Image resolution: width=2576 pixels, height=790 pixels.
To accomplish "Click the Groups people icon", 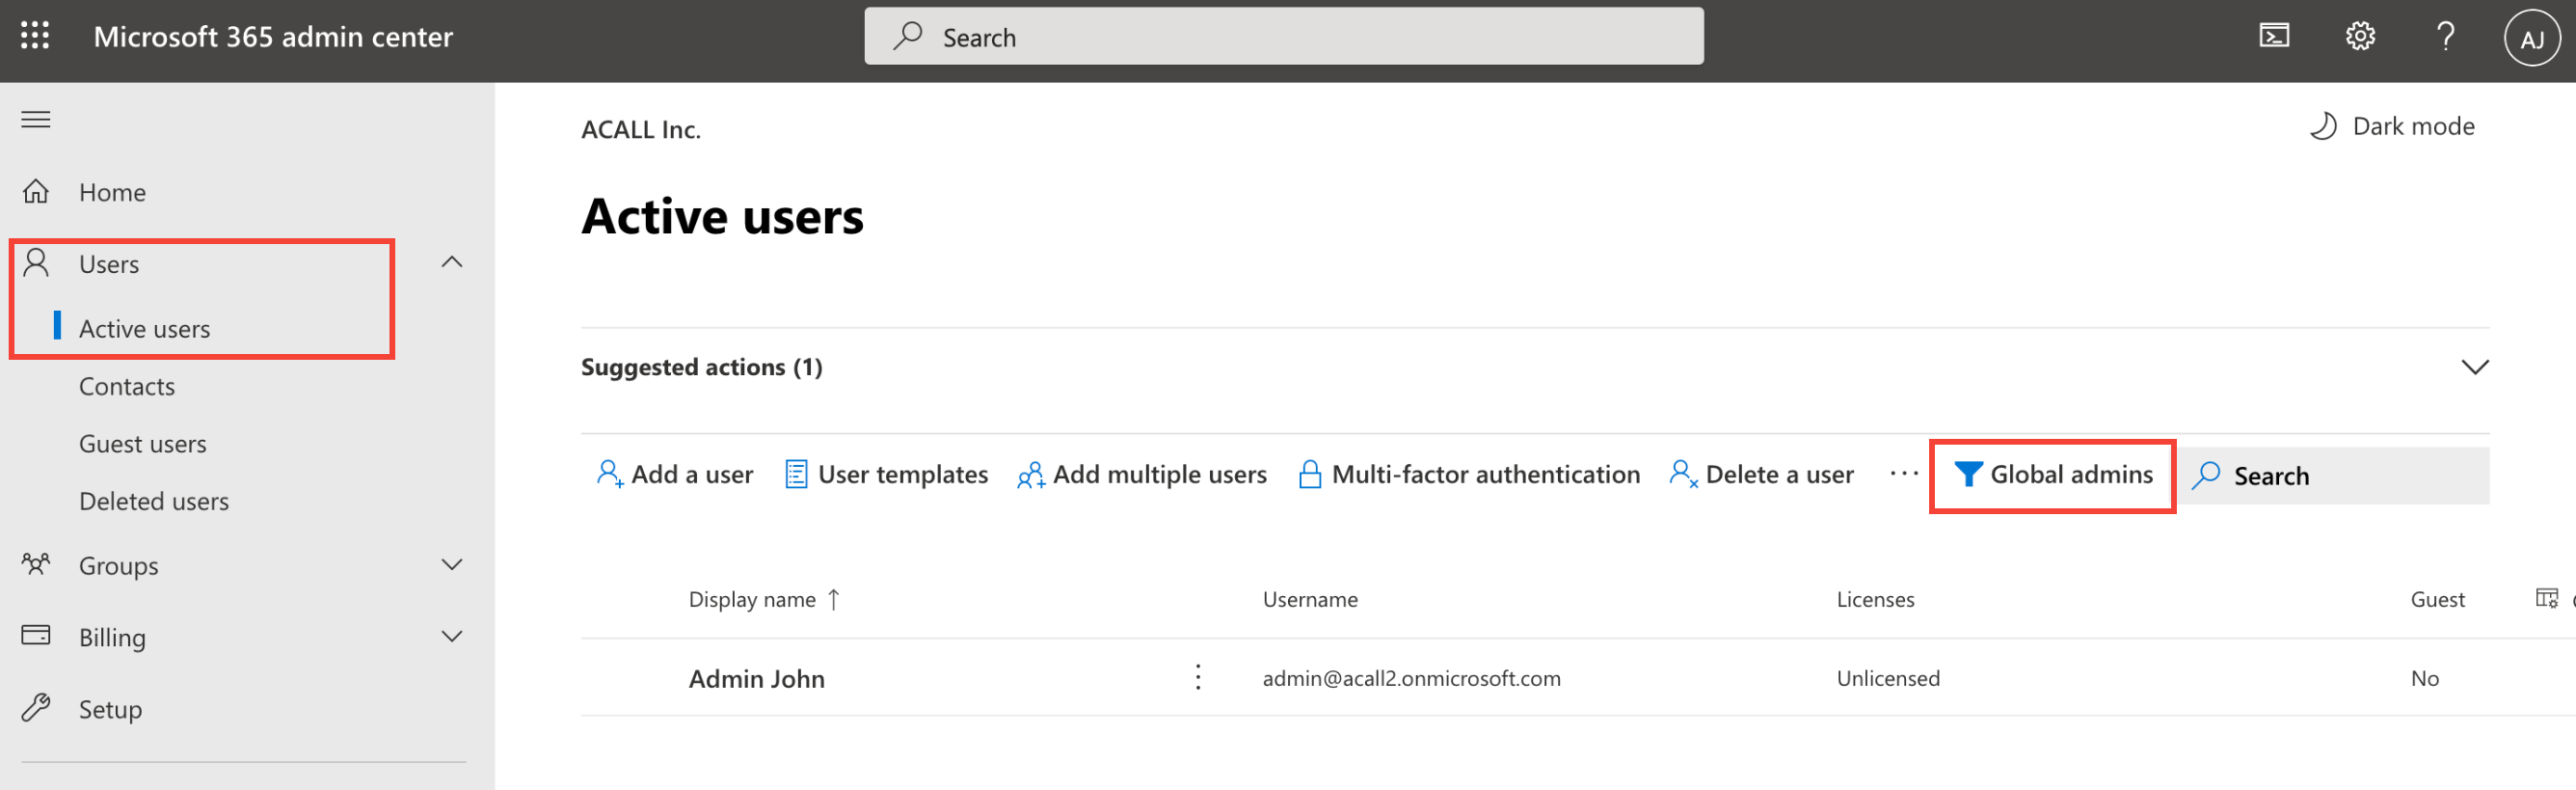I will (36, 564).
